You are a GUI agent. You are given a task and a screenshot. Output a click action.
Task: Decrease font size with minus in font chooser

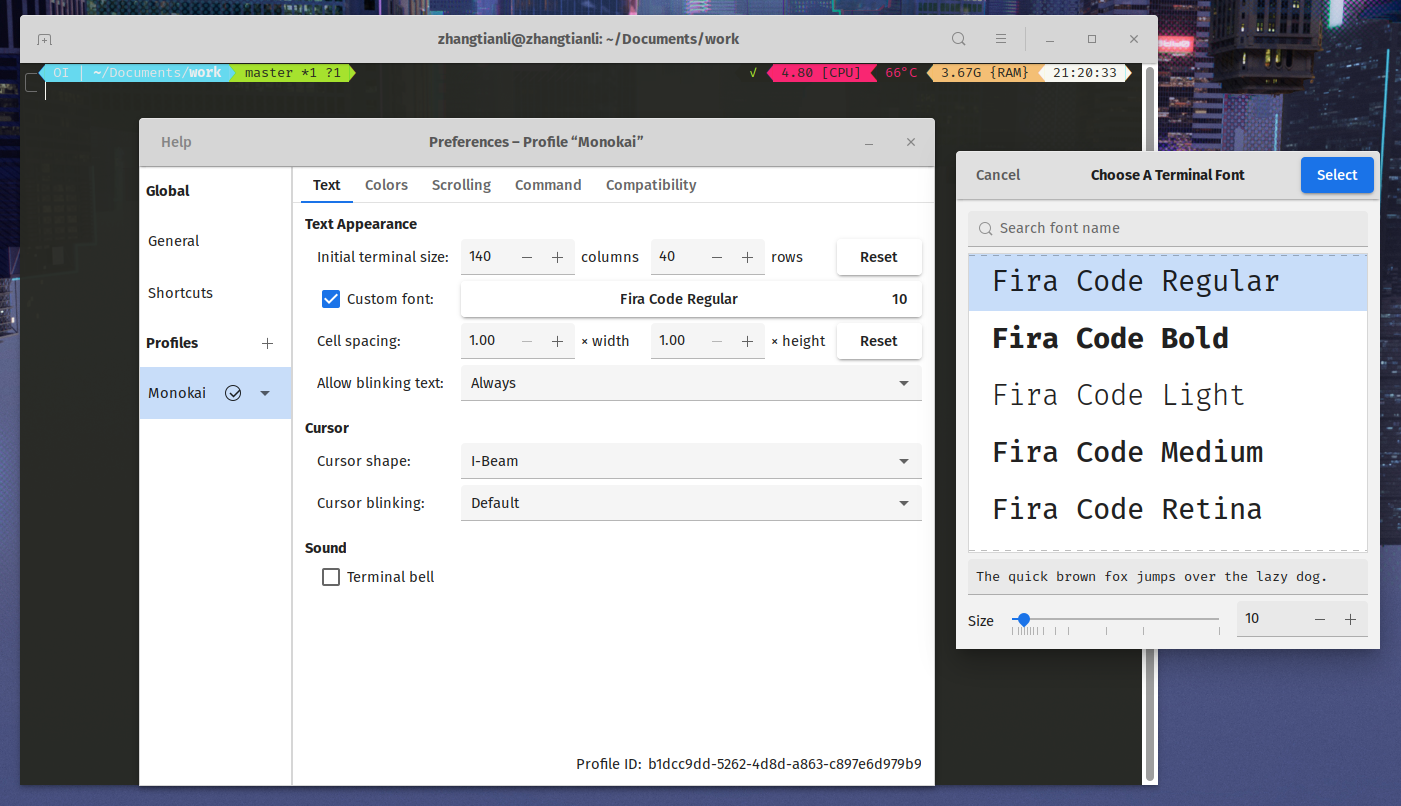click(x=1320, y=619)
